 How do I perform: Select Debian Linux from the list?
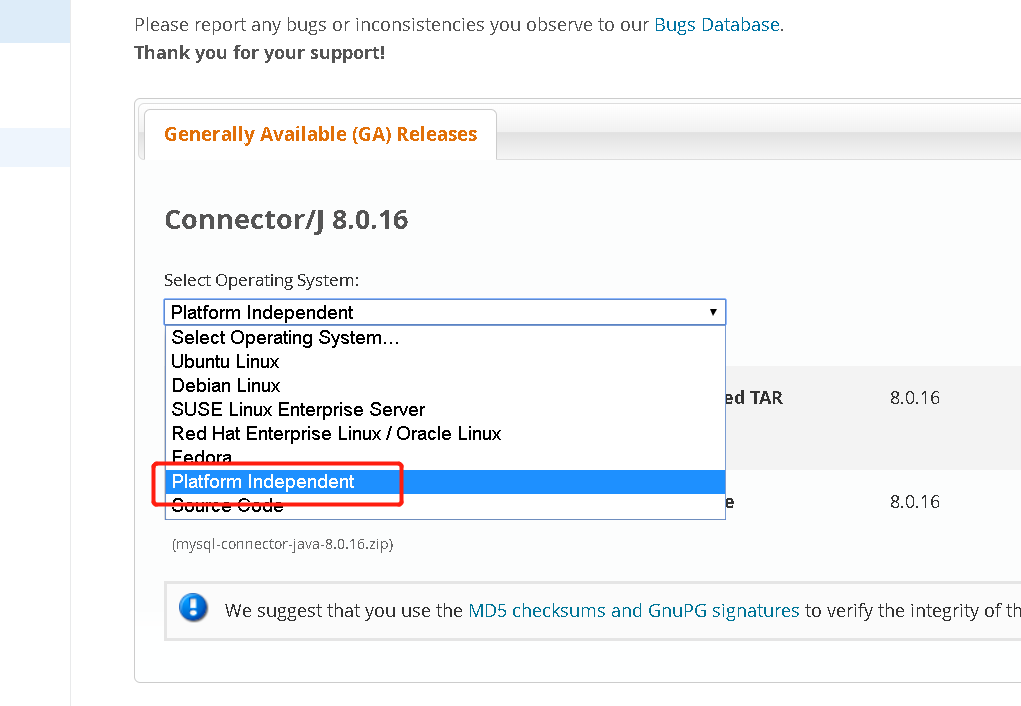(445, 386)
